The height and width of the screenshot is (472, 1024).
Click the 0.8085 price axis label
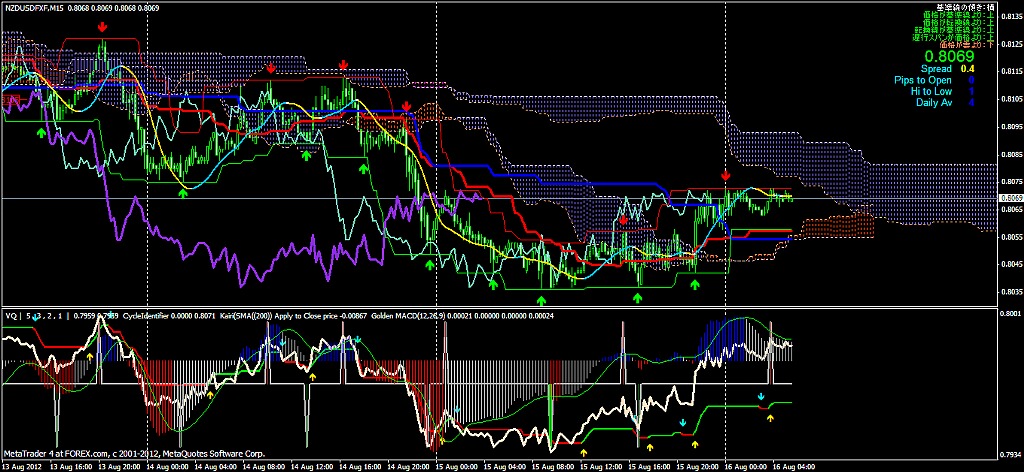(1010, 155)
